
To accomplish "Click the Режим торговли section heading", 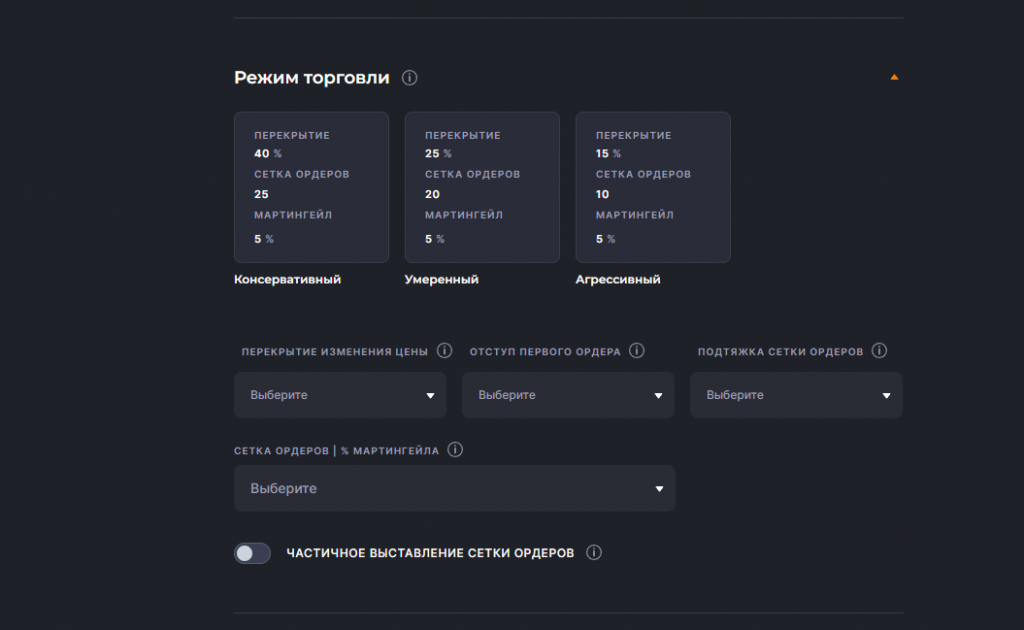I will (310, 77).
